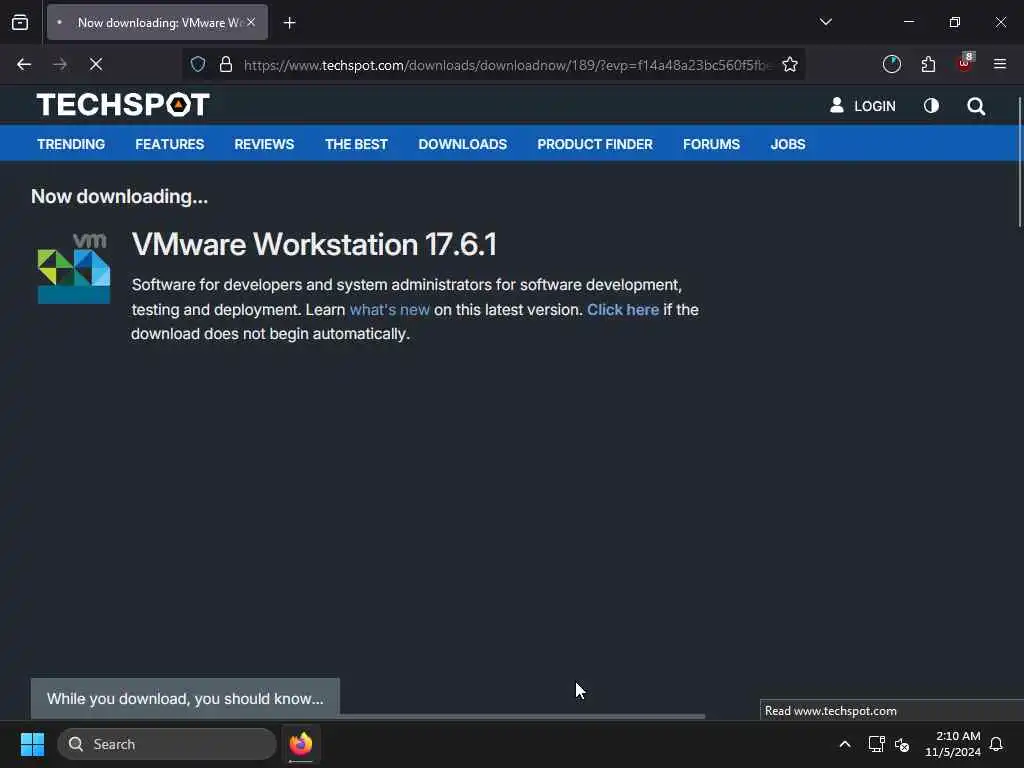The height and width of the screenshot is (768, 1024).
Task: Open the muted volume tray icon
Action: pos(902,744)
